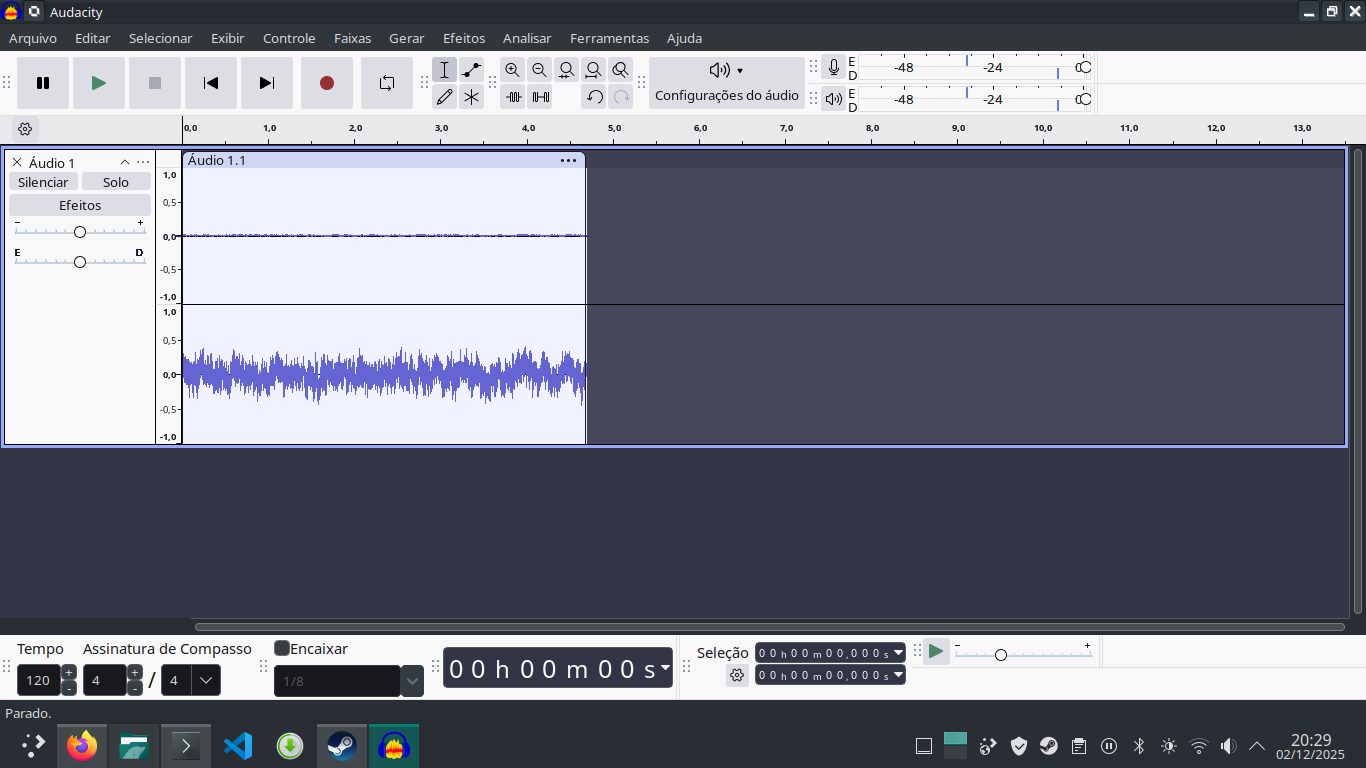
Task: Click the Trim audio outside selection icon
Action: pyautogui.click(x=514, y=97)
